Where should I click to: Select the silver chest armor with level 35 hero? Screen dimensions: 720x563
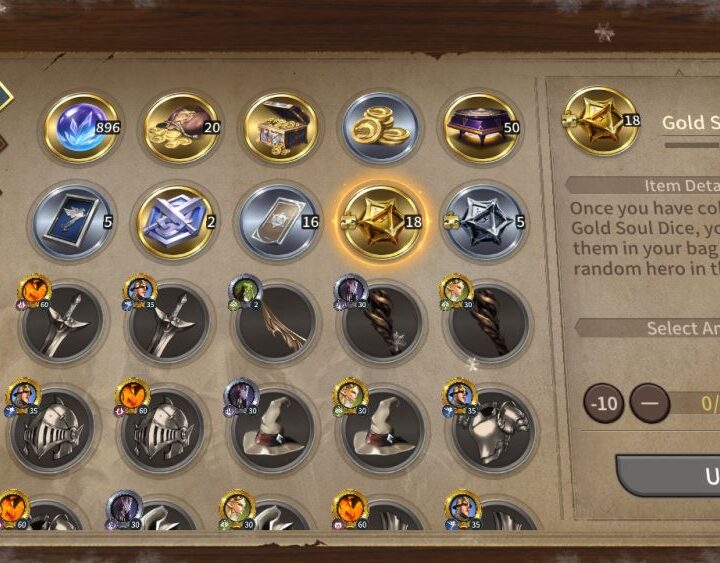tap(492, 430)
